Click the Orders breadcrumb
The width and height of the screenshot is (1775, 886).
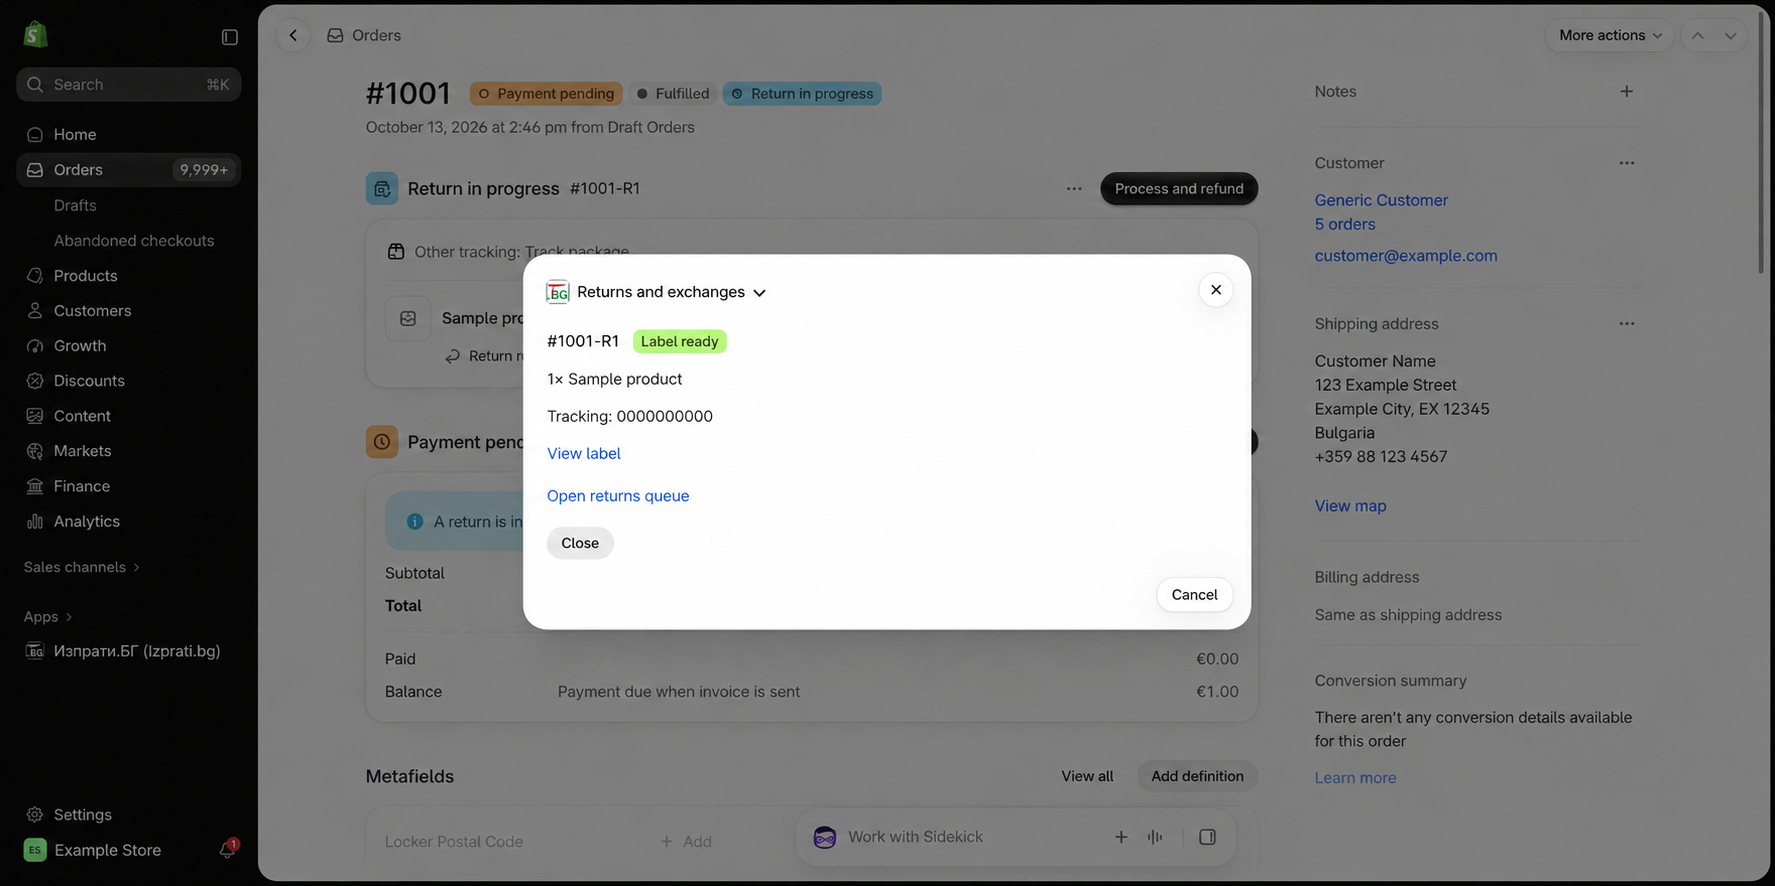point(376,36)
